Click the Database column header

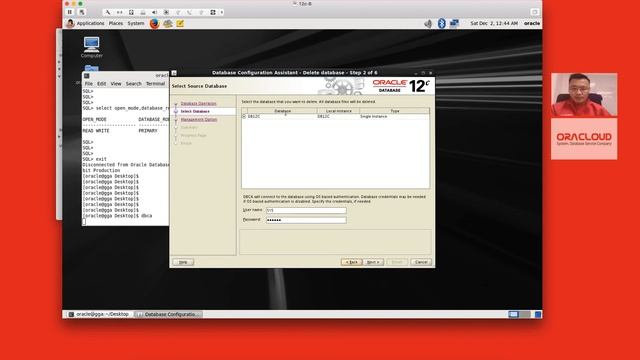click(x=282, y=111)
